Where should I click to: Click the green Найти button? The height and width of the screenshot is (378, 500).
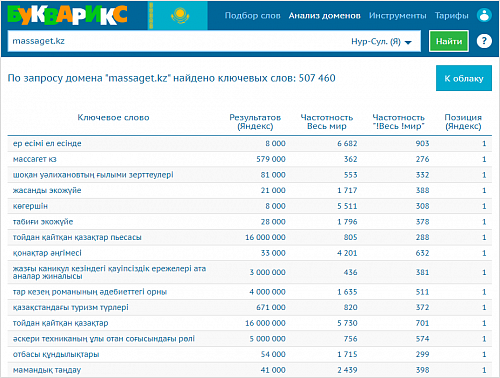point(449,41)
